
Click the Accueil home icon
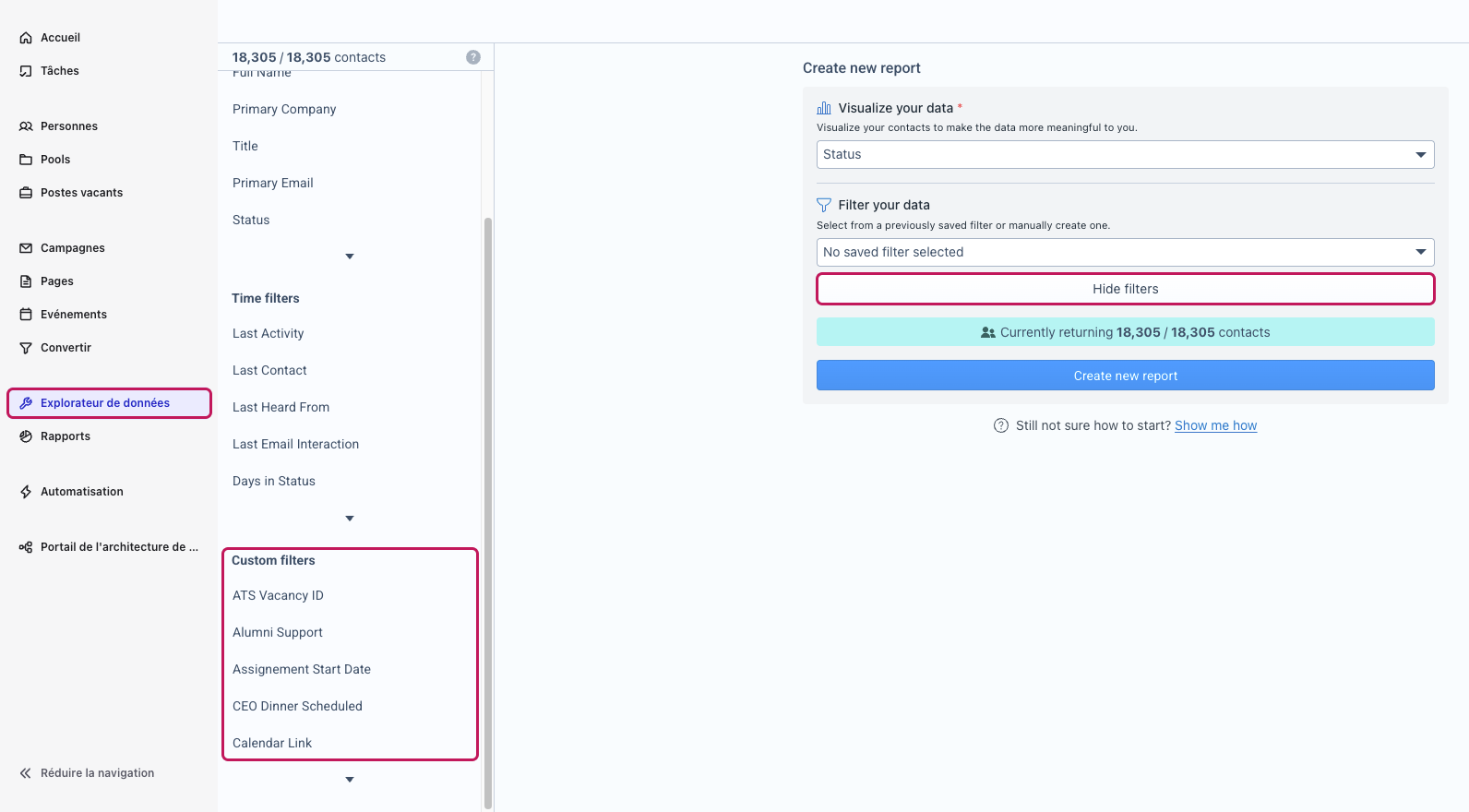tap(26, 38)
